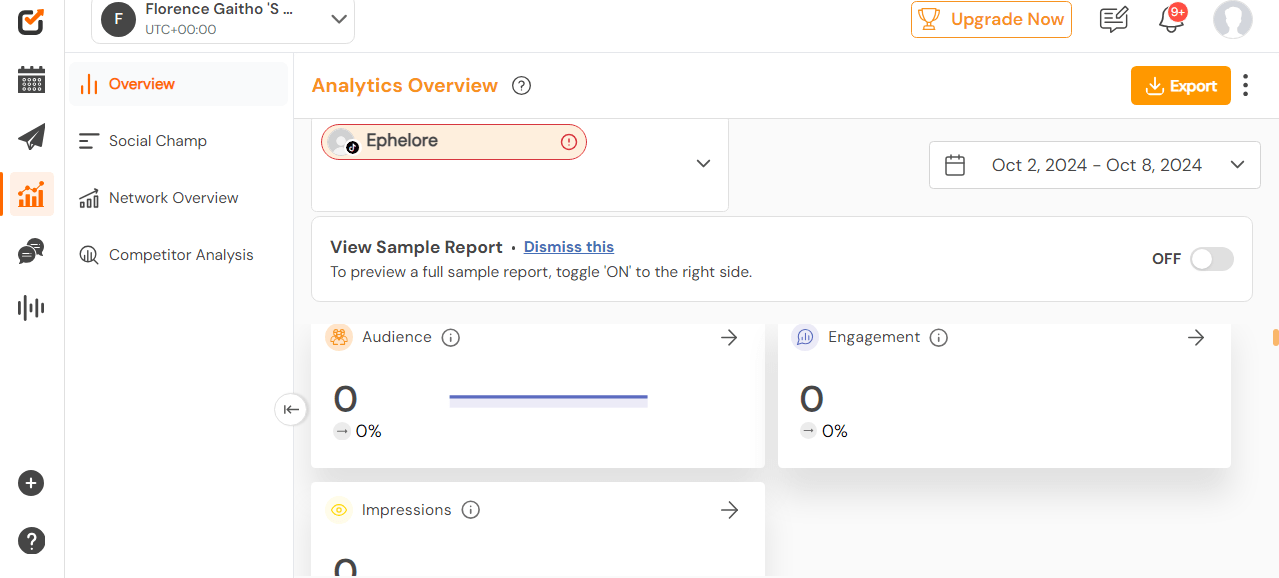This screenshot has width=1279, height=578.
Task: Click the page scrollbar thumb
Action: pyautogui.click(x=1275, y=337)
